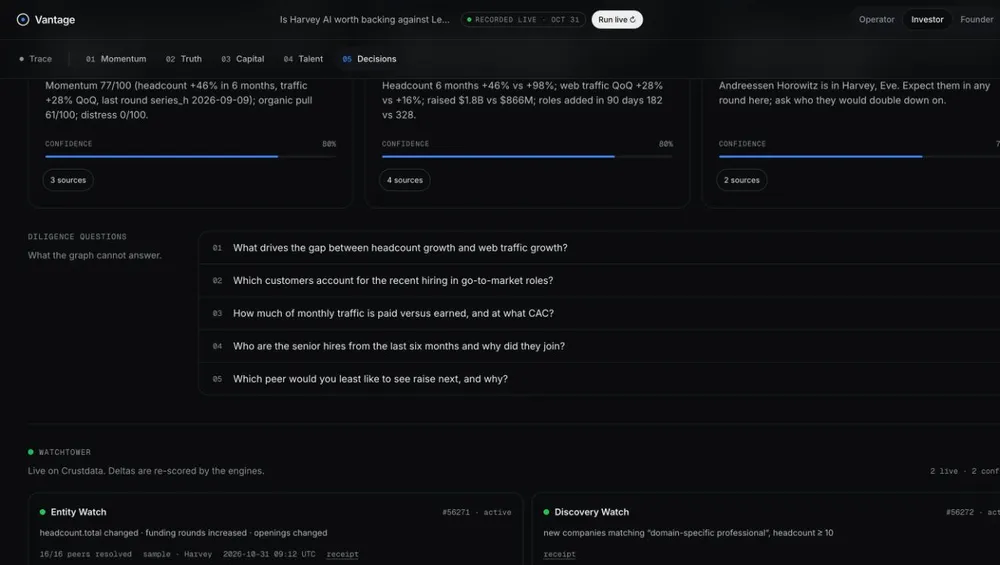Click the 2 live counter text
The image size is (1000, 565).
click(943, 471)
